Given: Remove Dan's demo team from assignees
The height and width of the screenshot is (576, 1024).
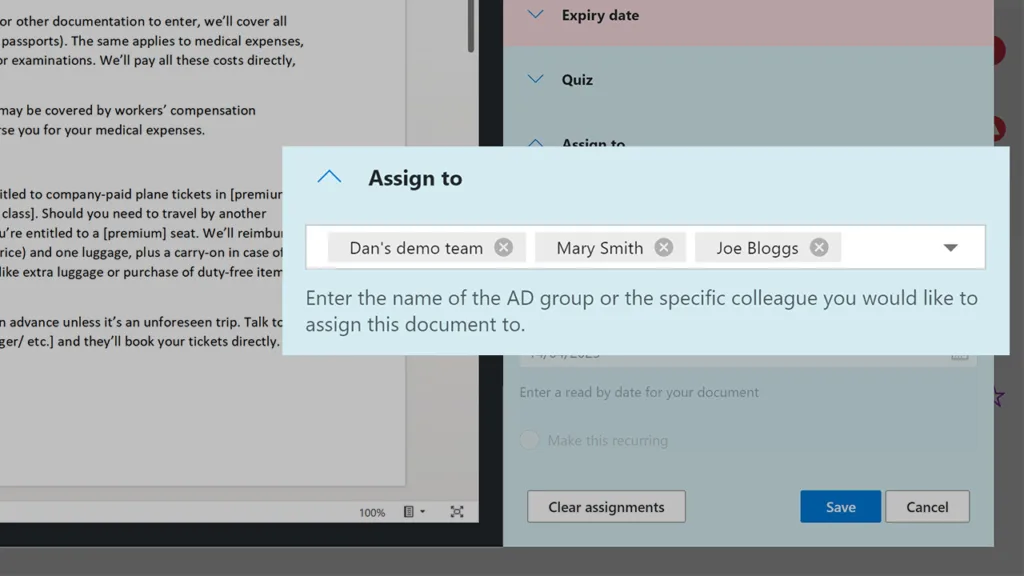Looking at the screenshot, I should [504, 248].
